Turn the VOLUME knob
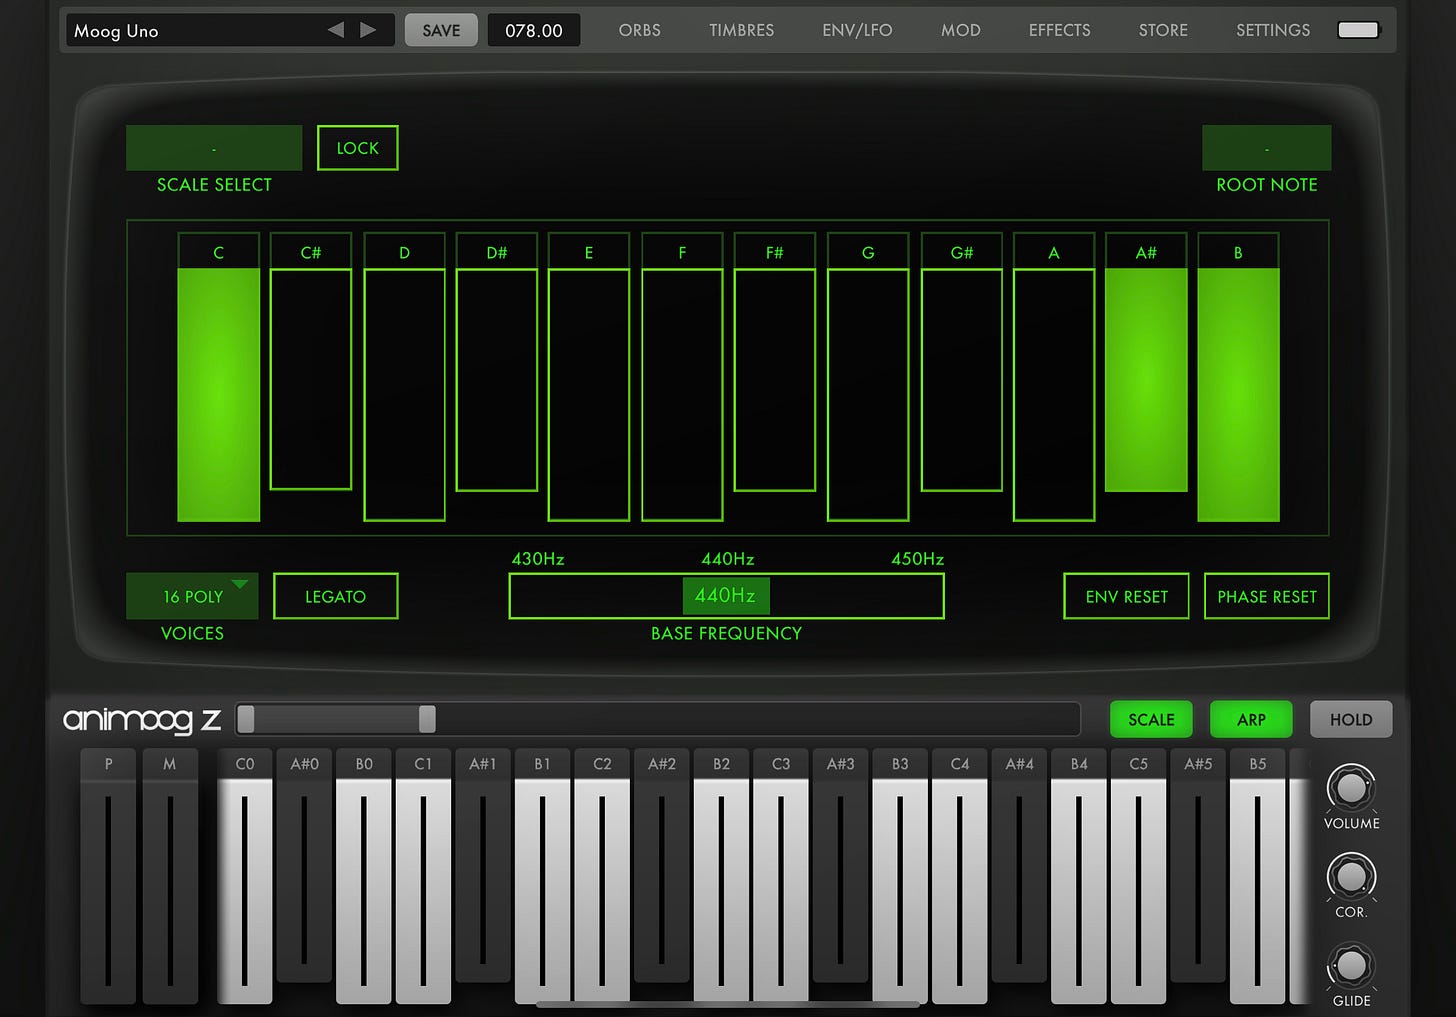This screenshot has width=1456, height=1017. (1351, 788)
